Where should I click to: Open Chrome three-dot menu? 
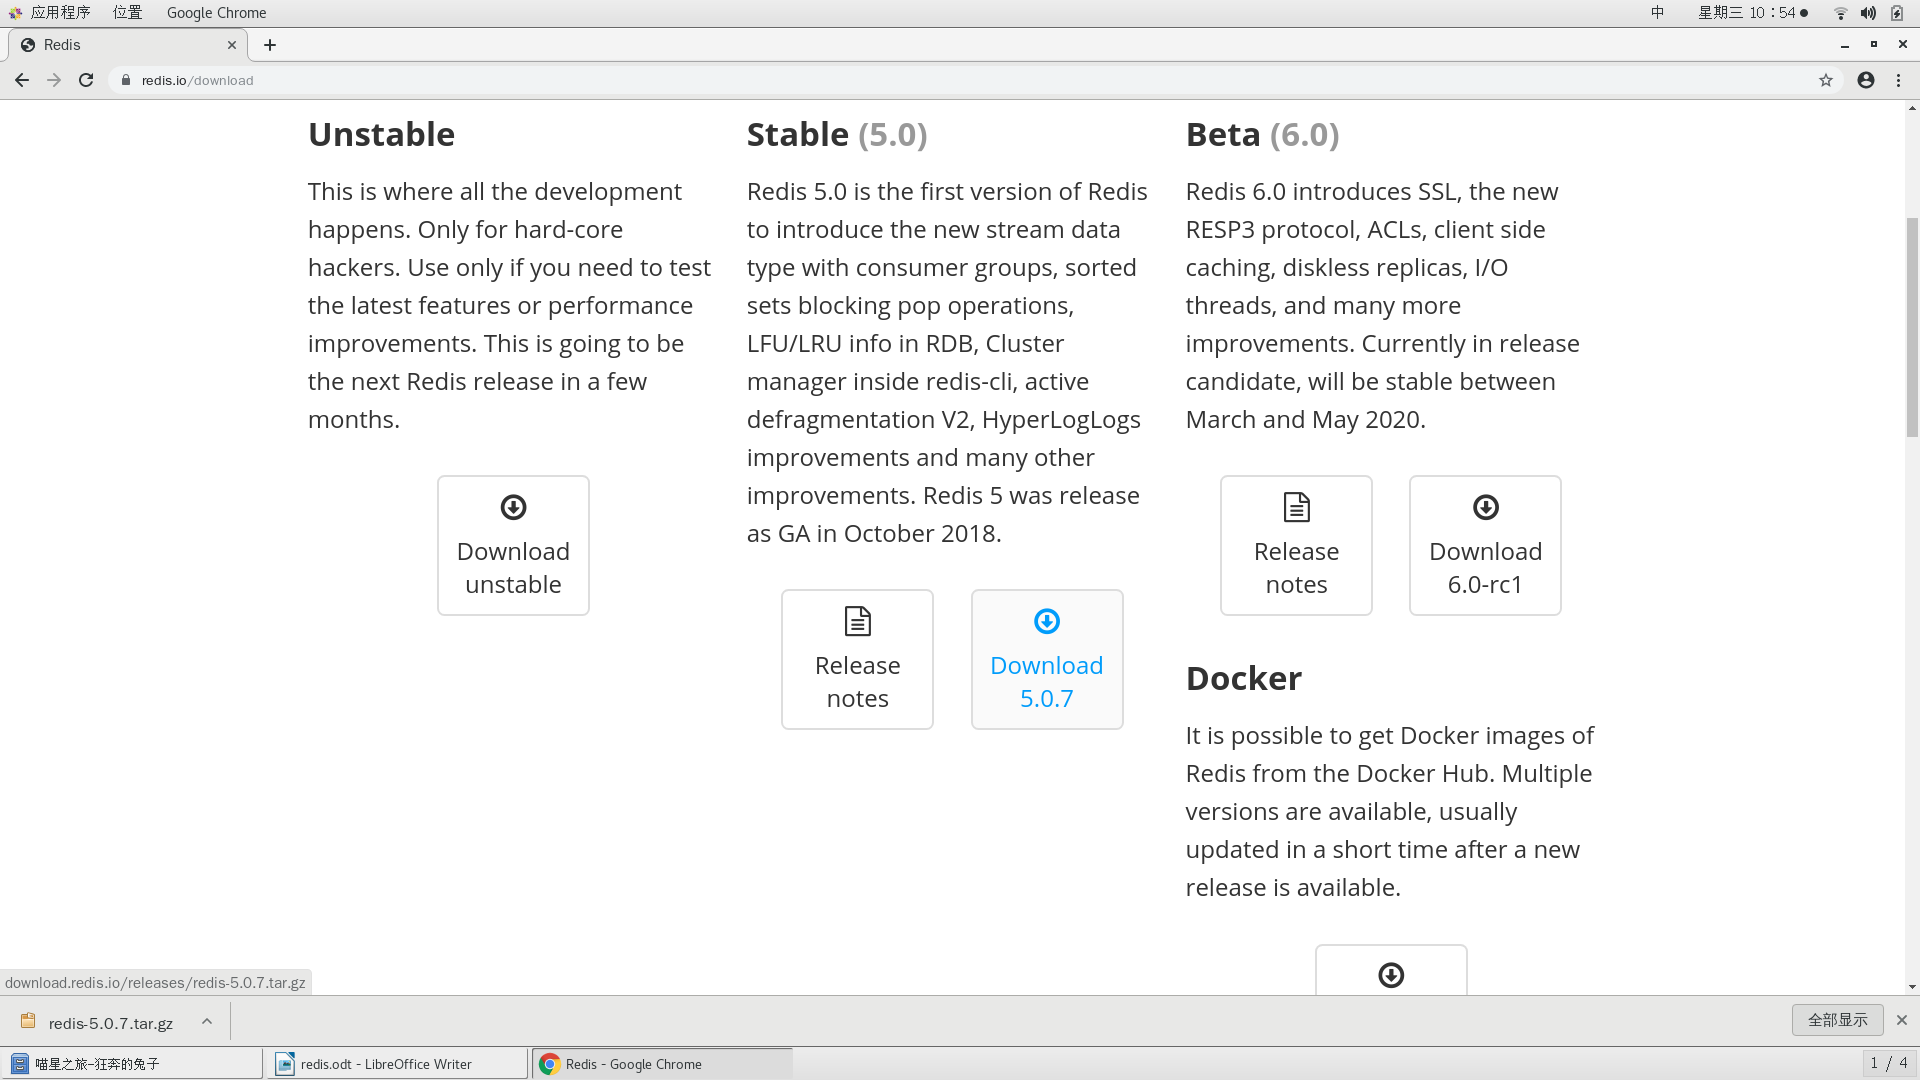point(1899,80)
